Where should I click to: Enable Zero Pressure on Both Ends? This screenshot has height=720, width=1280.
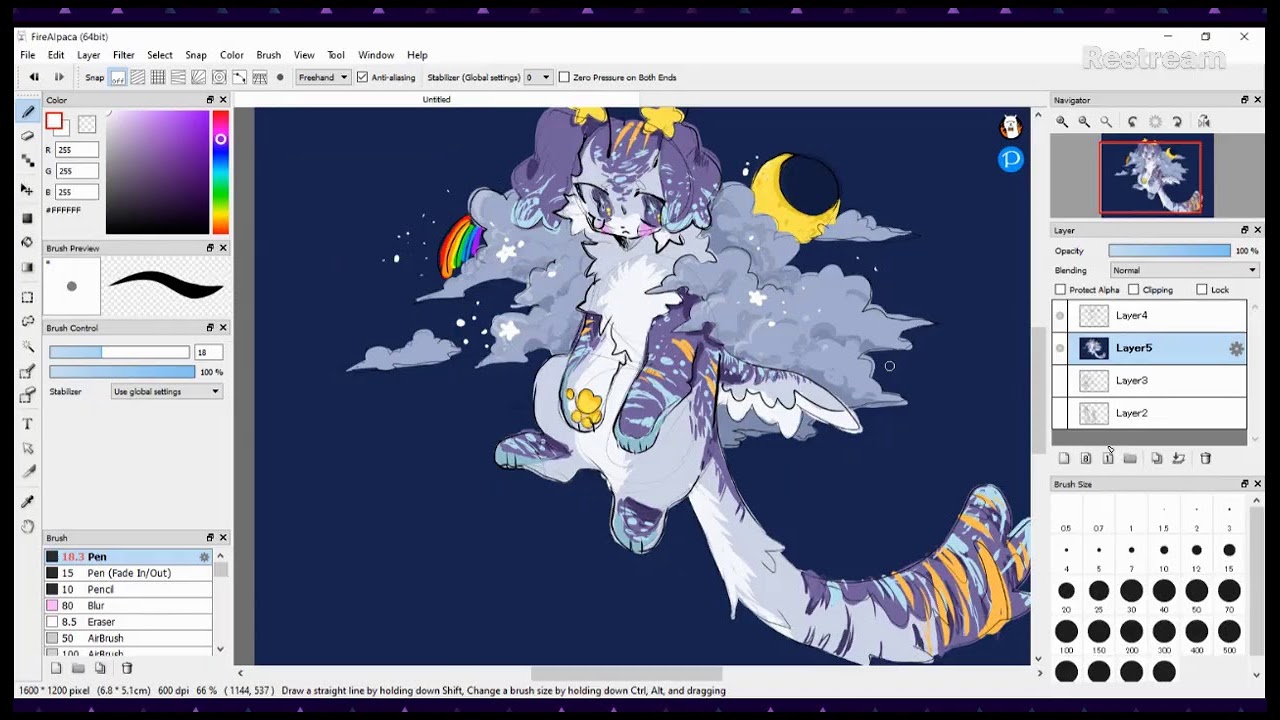564,77
